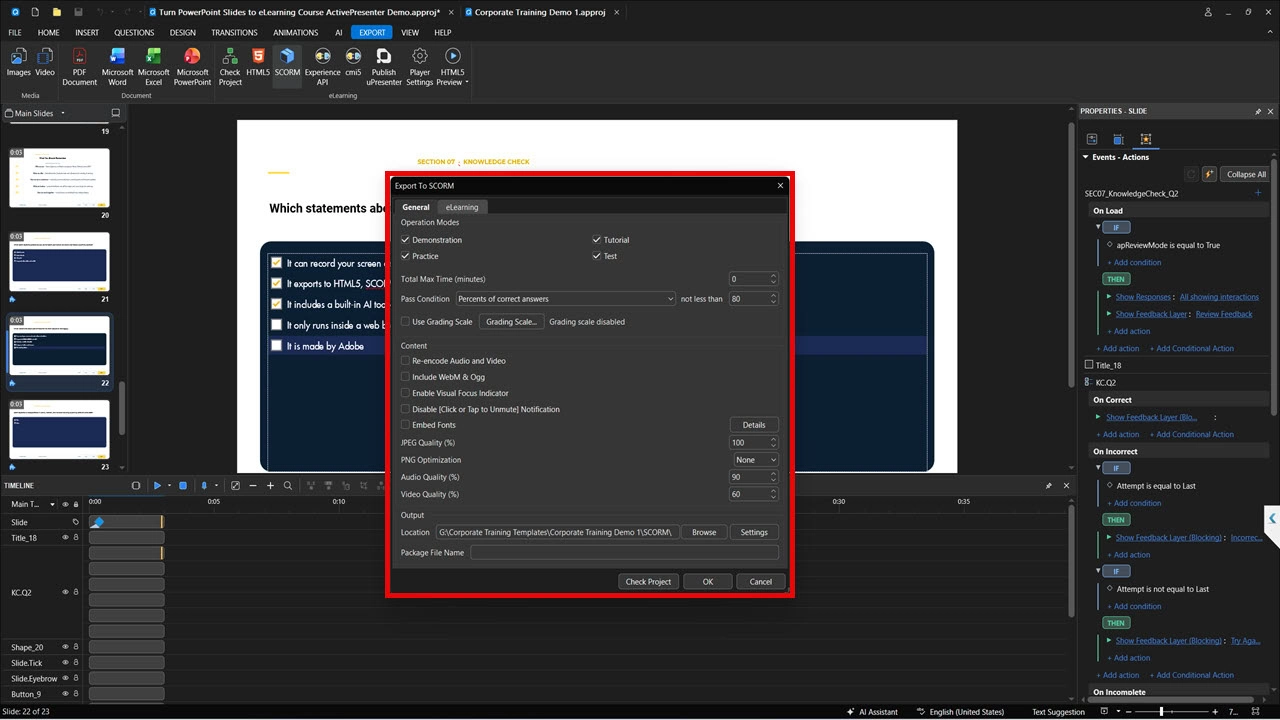Click the Experience API icon
Image resolution: width=1280 pixels, height=720 pixels.
(322, 65)
